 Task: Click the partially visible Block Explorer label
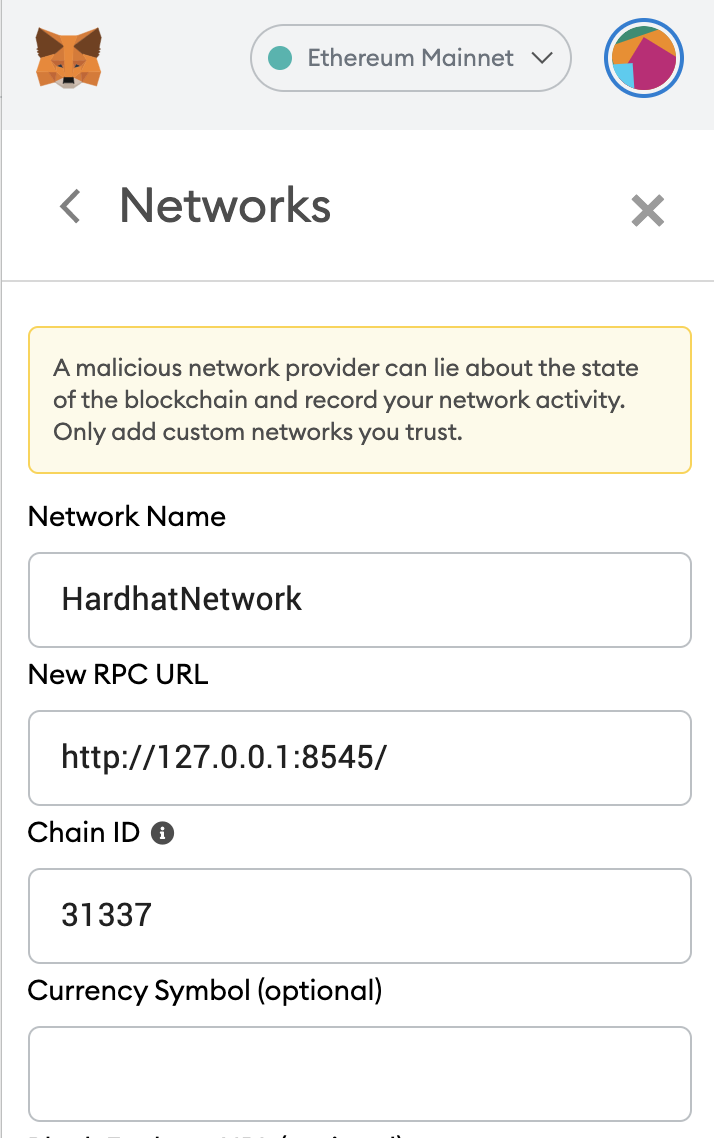(x=216, y=1134)
